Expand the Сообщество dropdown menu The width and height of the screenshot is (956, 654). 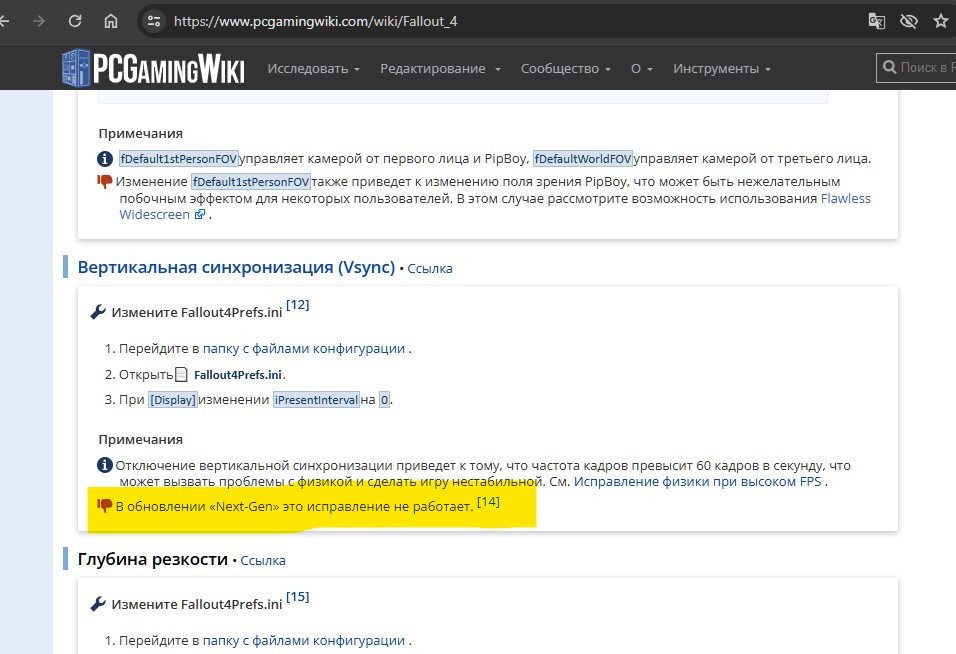coord(565,68)
